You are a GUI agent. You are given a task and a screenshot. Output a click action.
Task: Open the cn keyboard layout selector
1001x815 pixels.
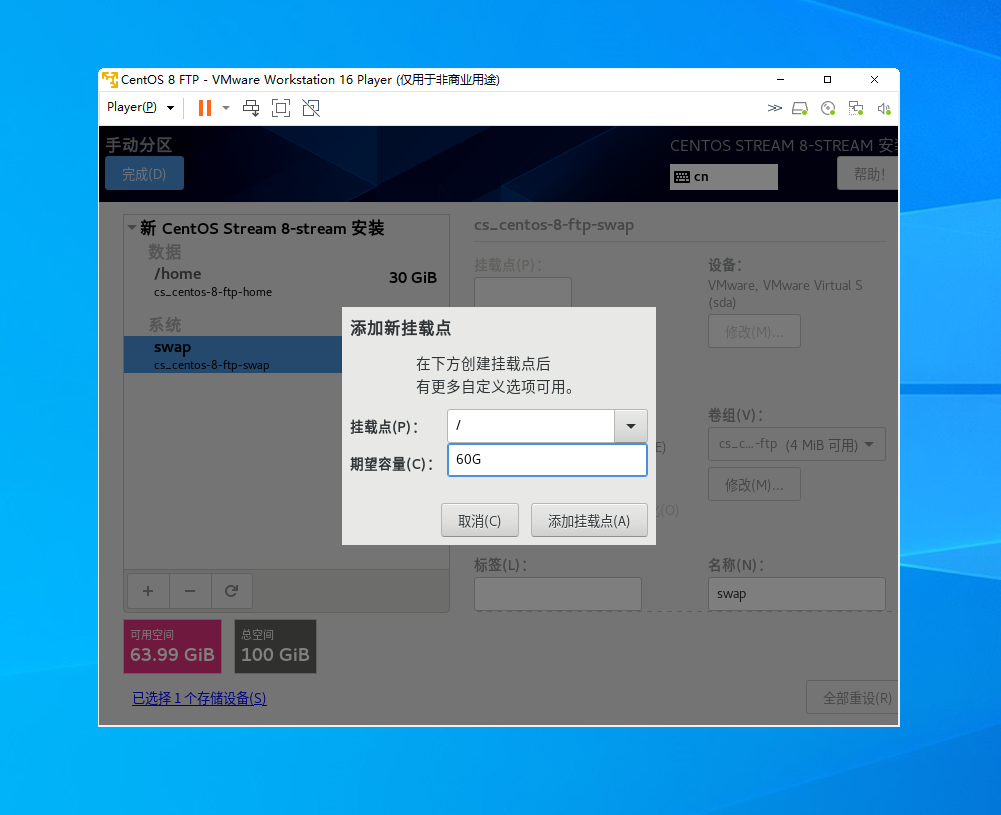click(723, 177)
